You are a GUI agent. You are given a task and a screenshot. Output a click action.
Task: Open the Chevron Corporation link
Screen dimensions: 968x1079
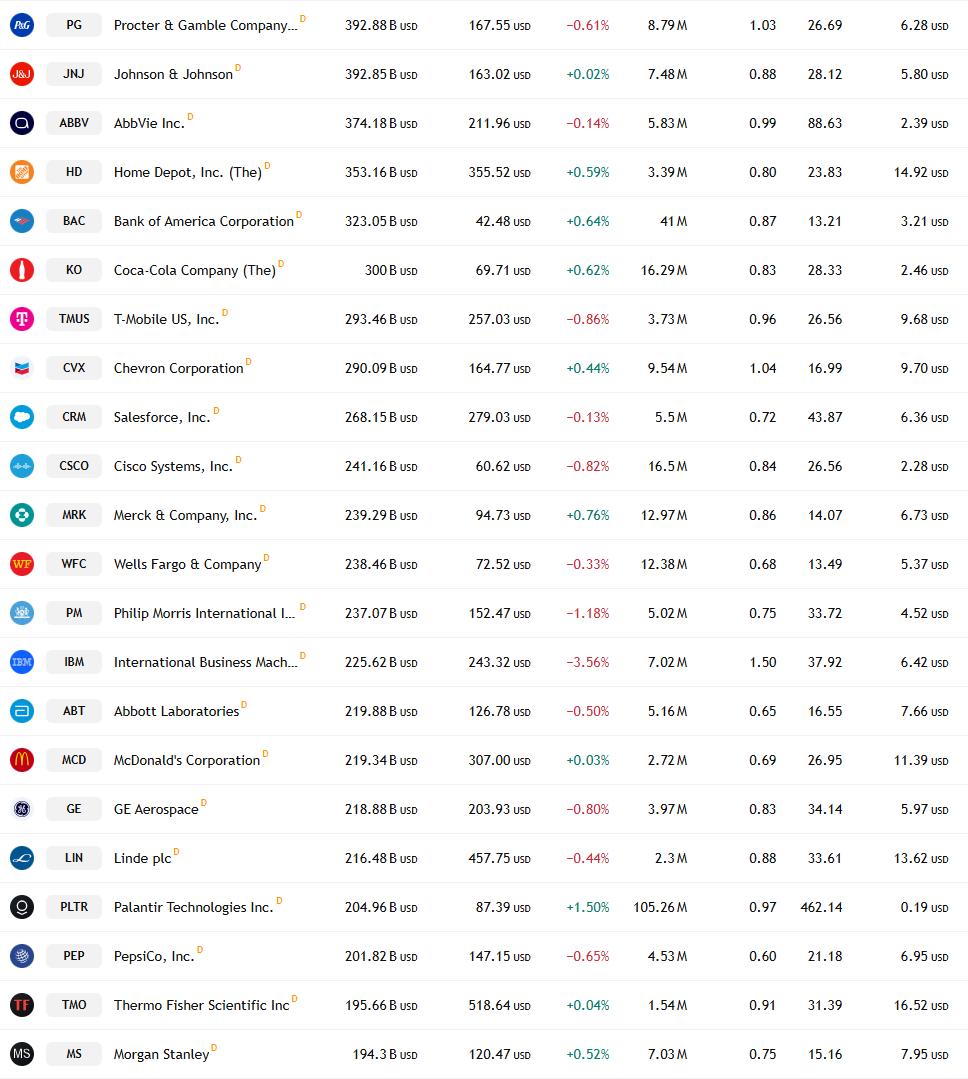[179, 368]
